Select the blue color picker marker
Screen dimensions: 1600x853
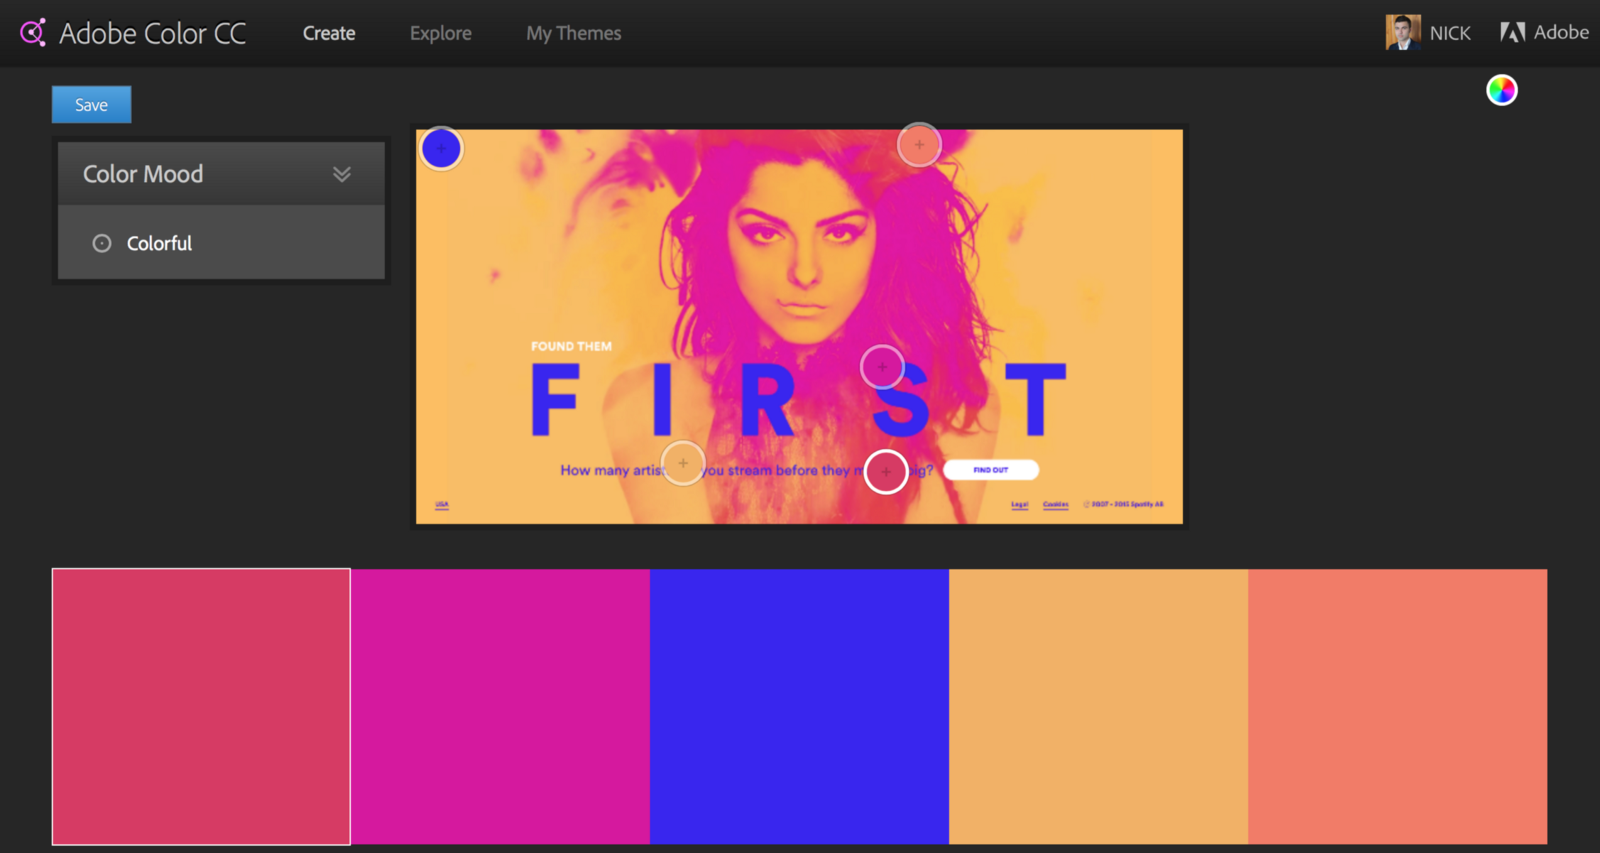click(x=441, y=148)
